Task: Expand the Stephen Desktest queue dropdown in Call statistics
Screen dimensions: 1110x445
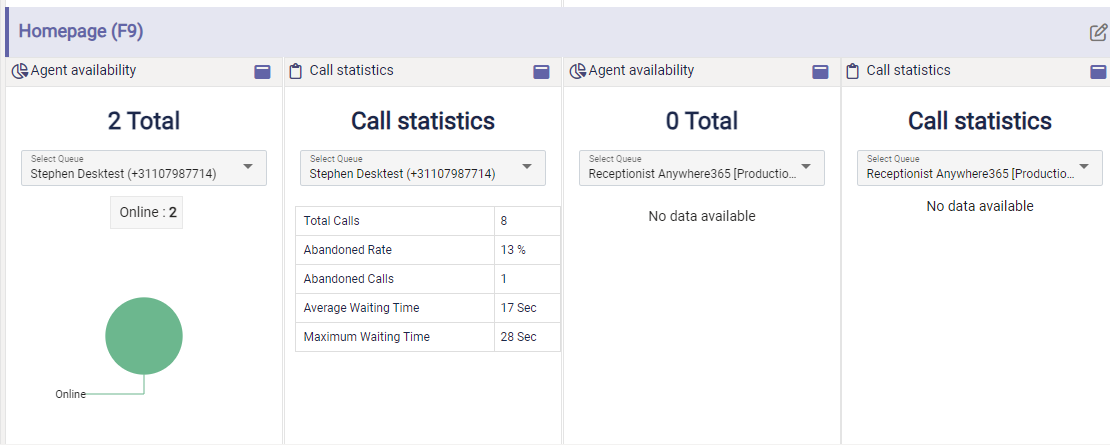Action: click(x=423, y=168)
